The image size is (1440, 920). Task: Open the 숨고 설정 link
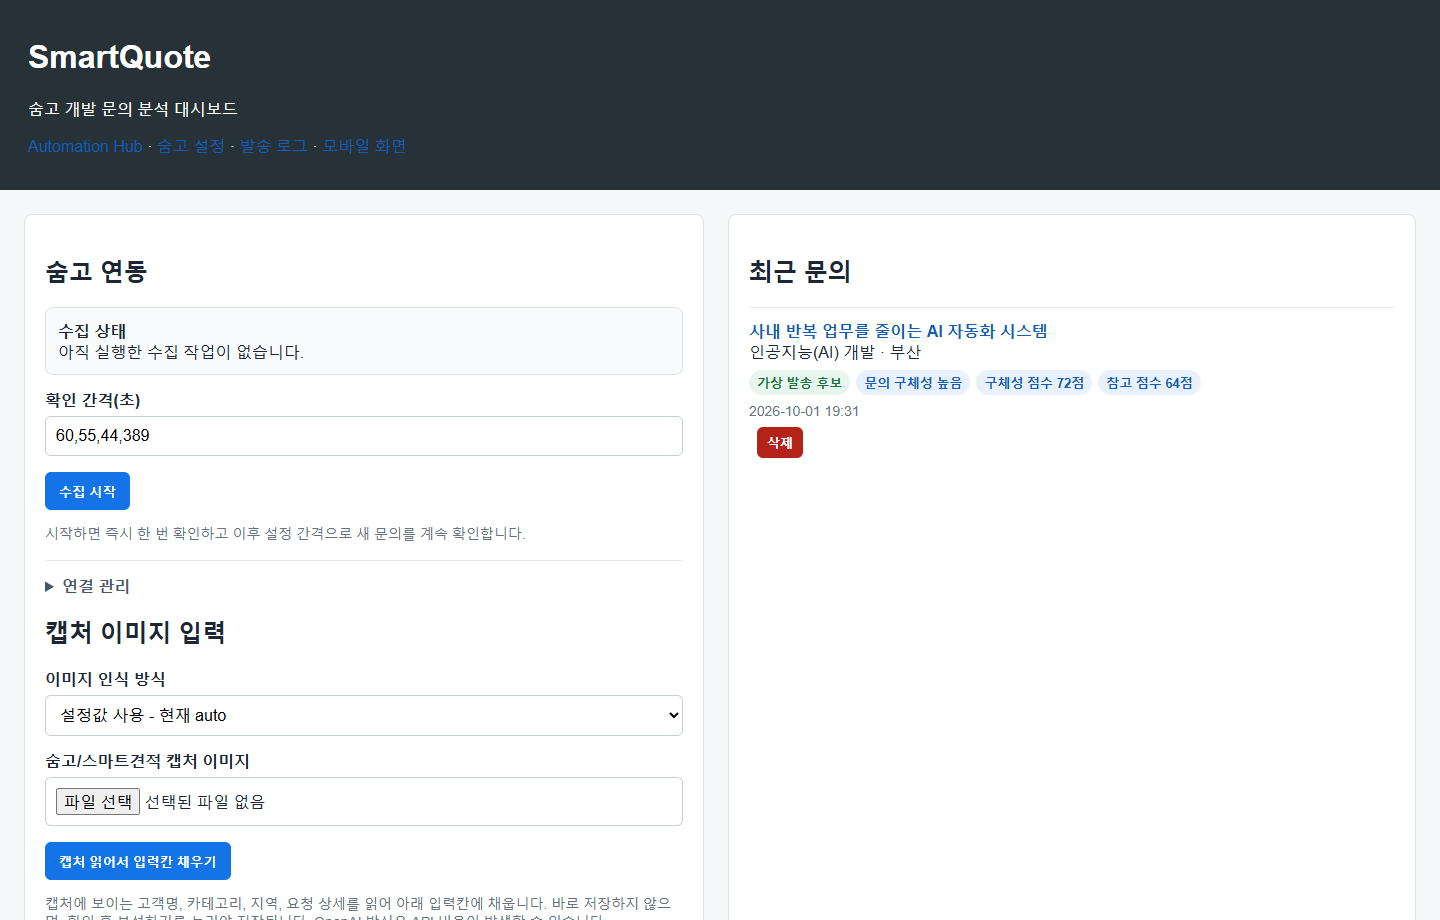[191, 146]
